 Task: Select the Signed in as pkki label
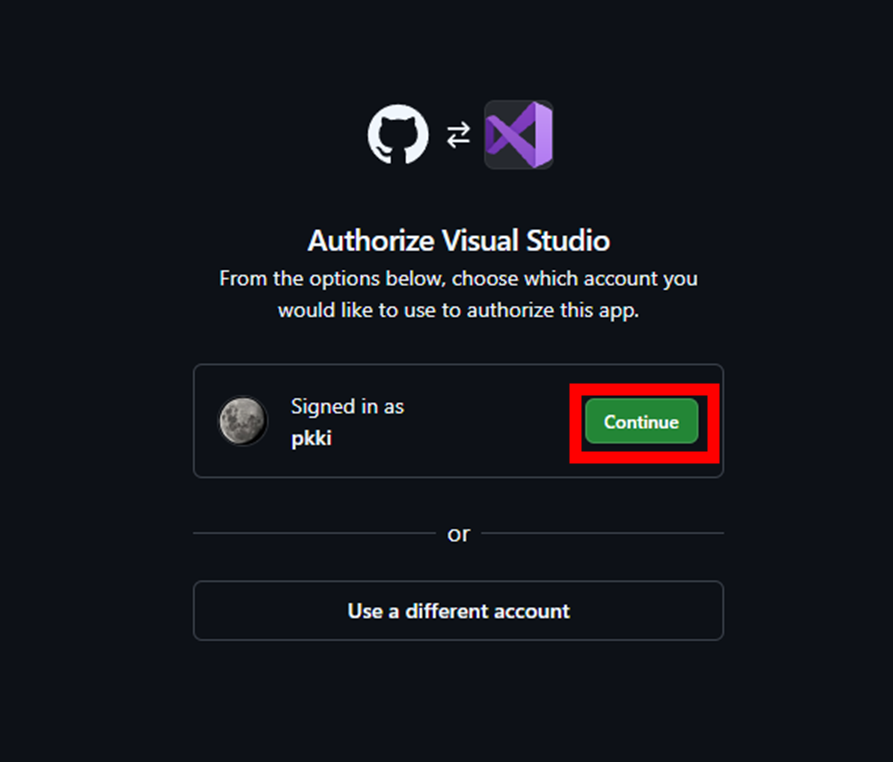tap(347, 406)
